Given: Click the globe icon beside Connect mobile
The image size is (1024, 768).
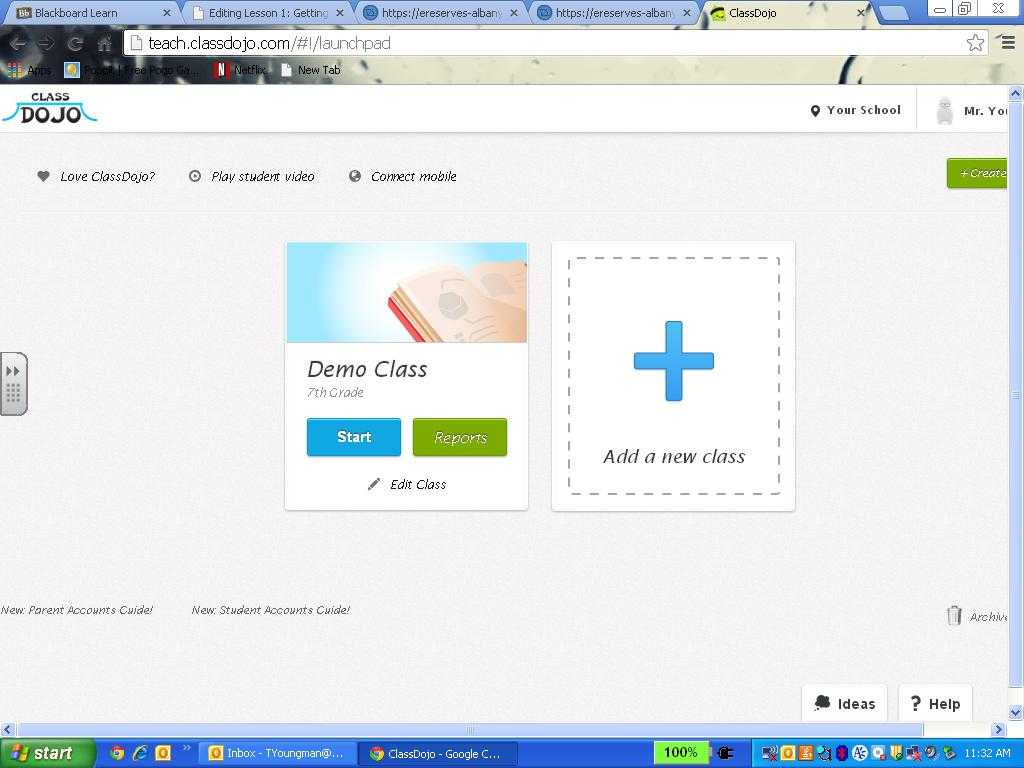Looking at the screenshot, I should (355, 176).
